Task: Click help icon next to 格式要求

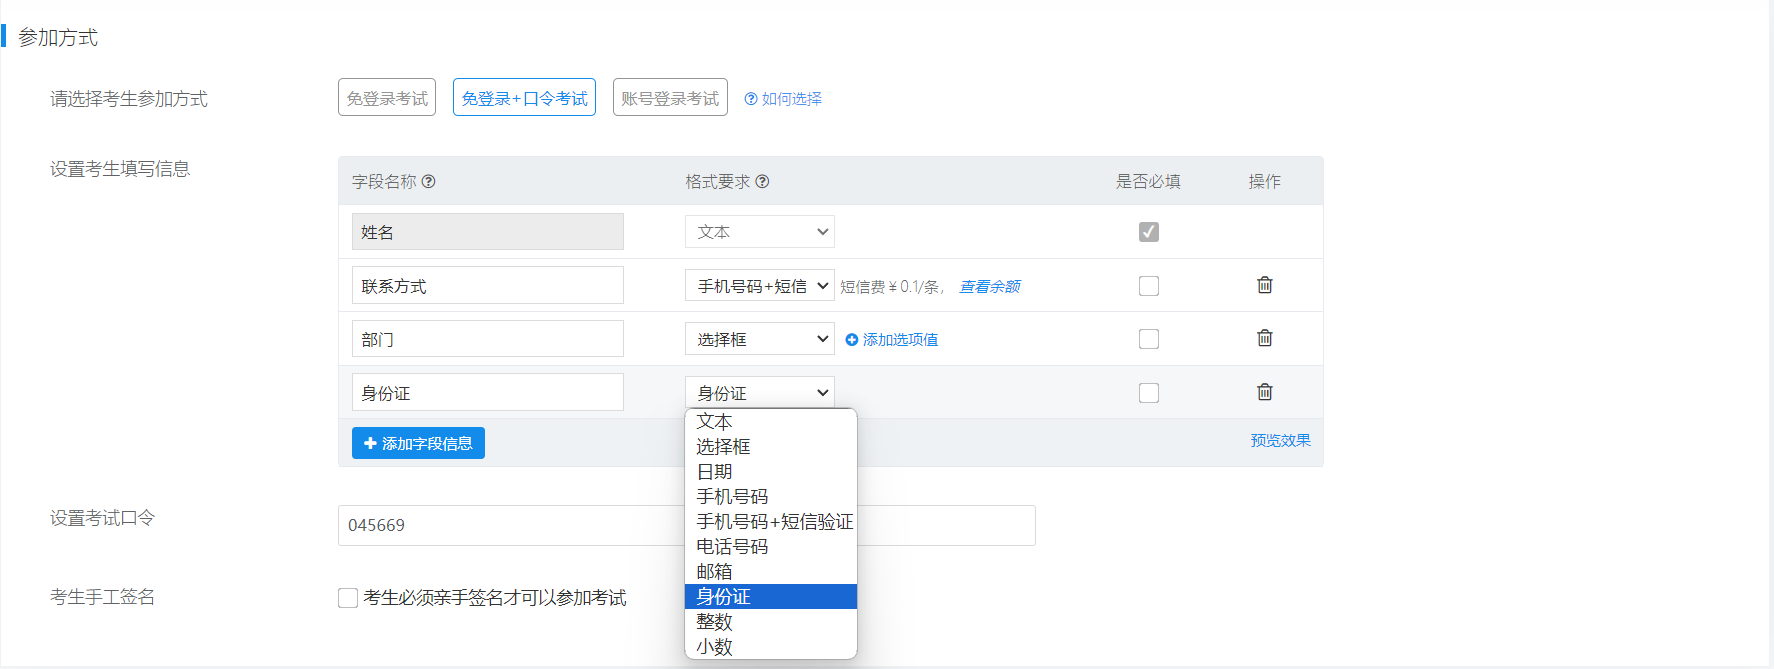Action: (x=762, y=181)
